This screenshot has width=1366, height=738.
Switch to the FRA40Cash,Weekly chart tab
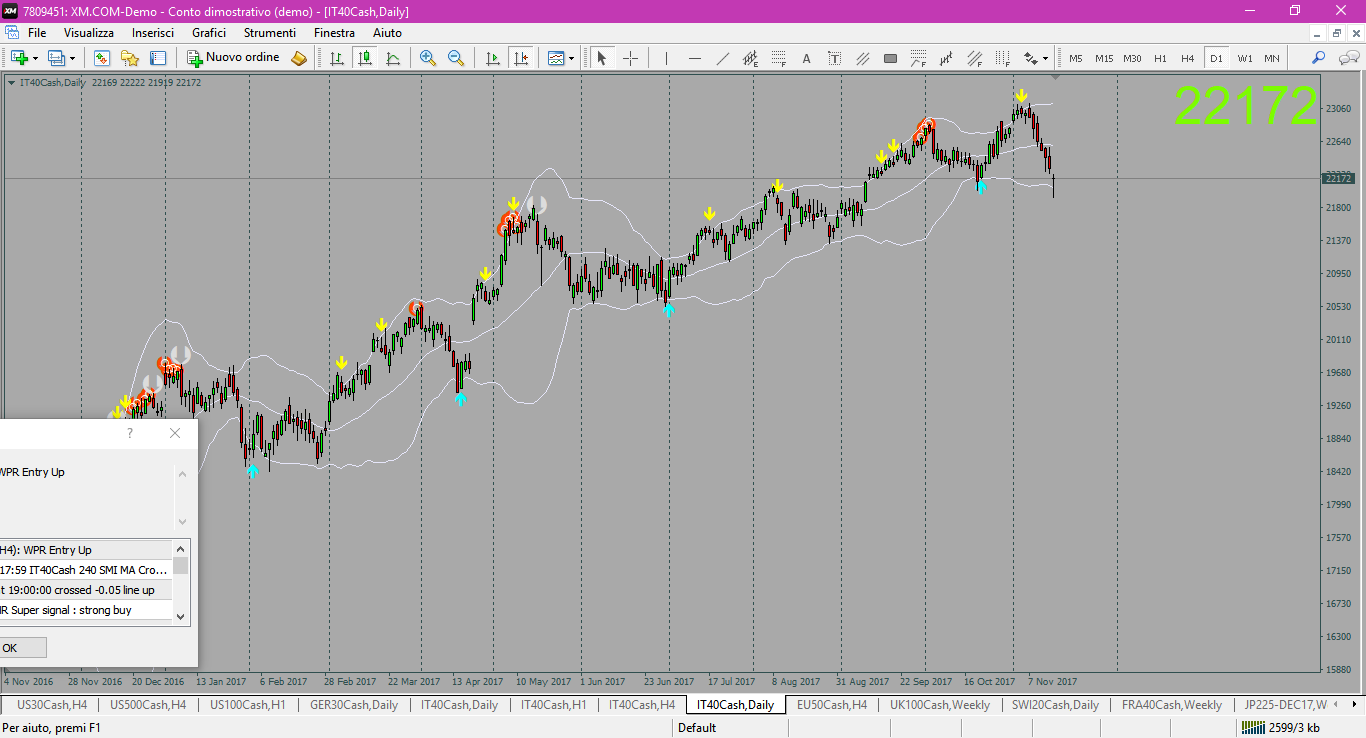1172,705
